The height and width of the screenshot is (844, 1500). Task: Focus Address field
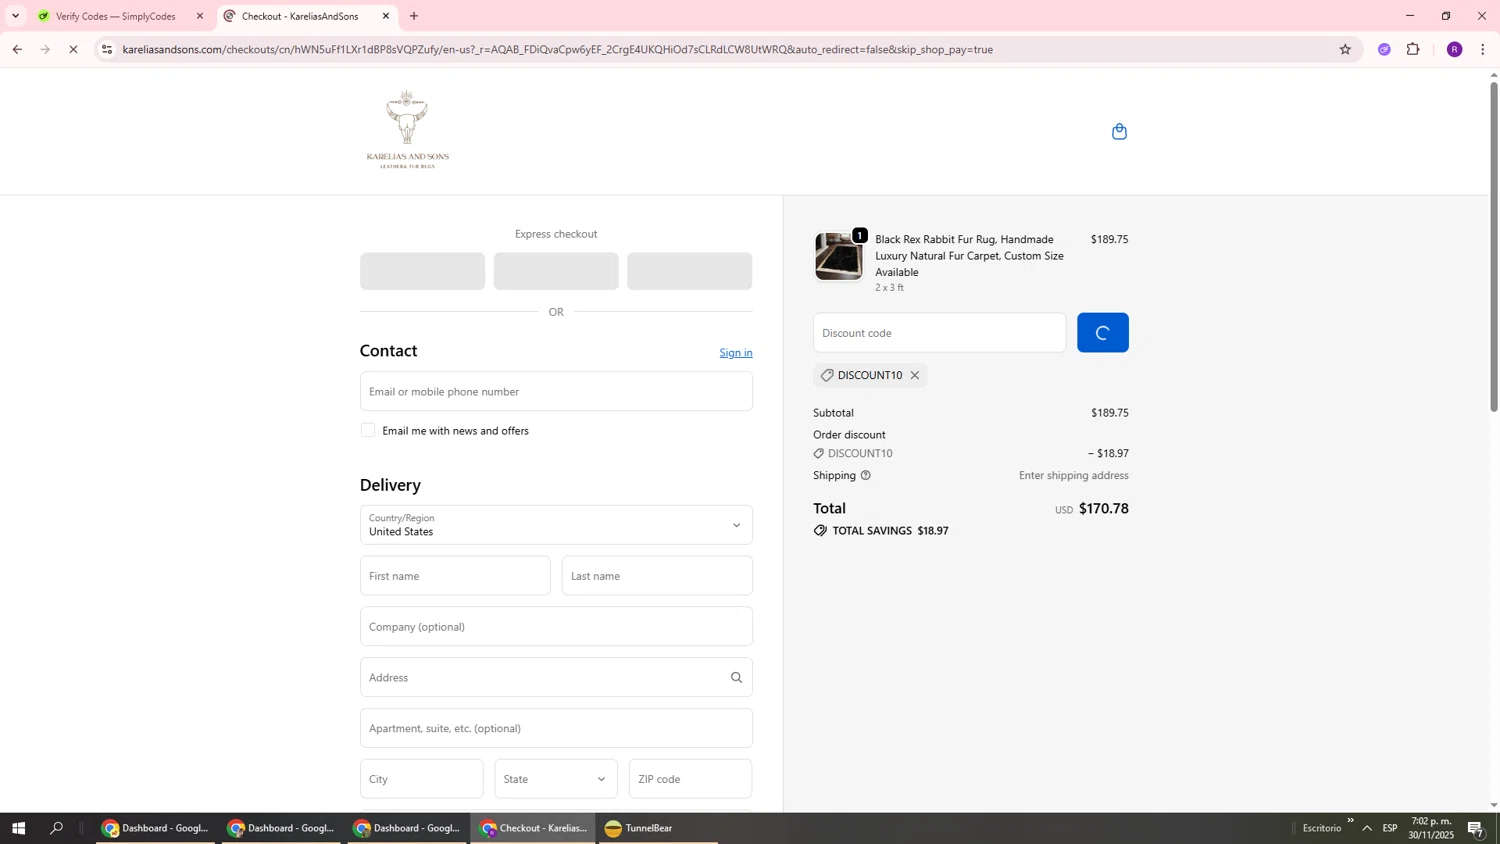point(556,677)
